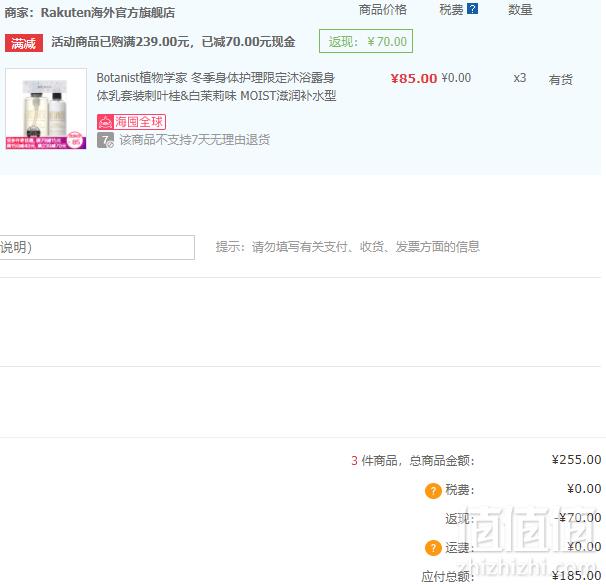This screenshot has height=585, width=606.
Task: Click the orange help icon beside 运费
Action: [433, 548]
